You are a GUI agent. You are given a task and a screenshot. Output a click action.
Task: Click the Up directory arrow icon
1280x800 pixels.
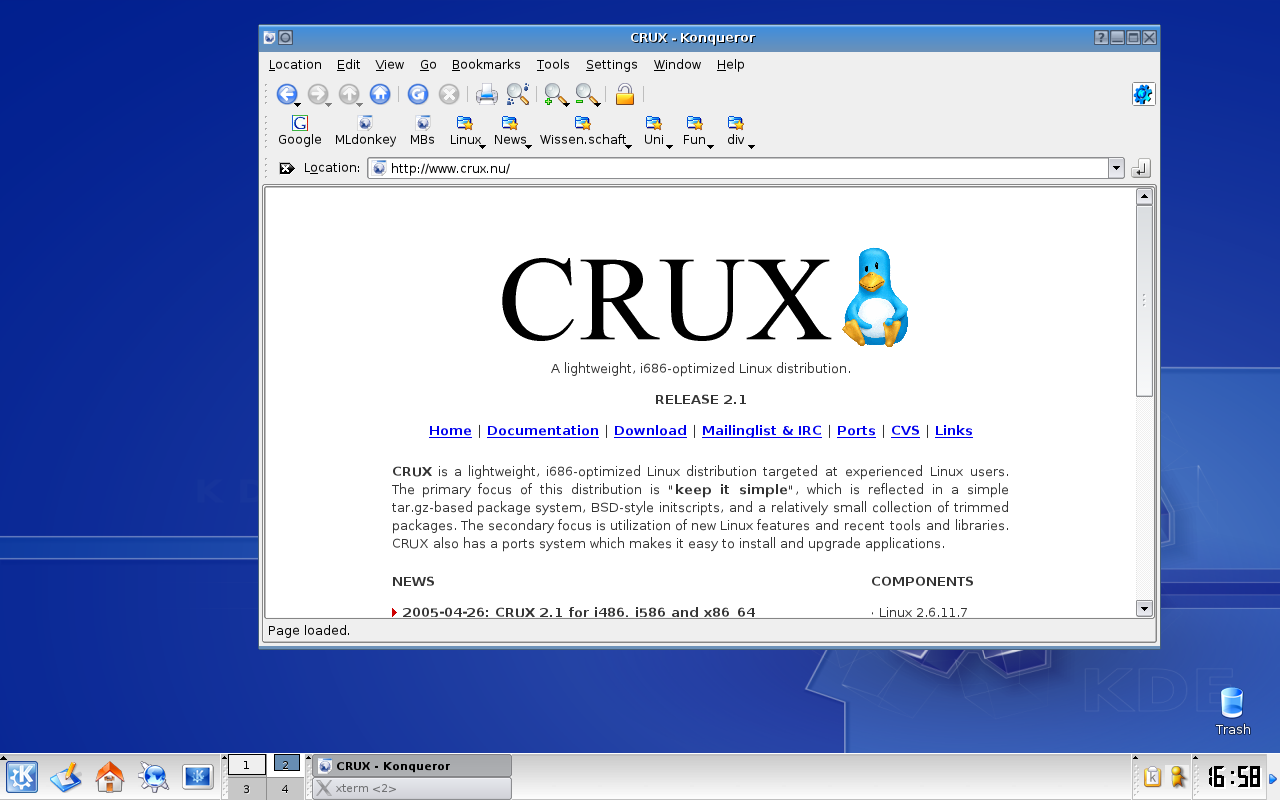tap(348, 94)
